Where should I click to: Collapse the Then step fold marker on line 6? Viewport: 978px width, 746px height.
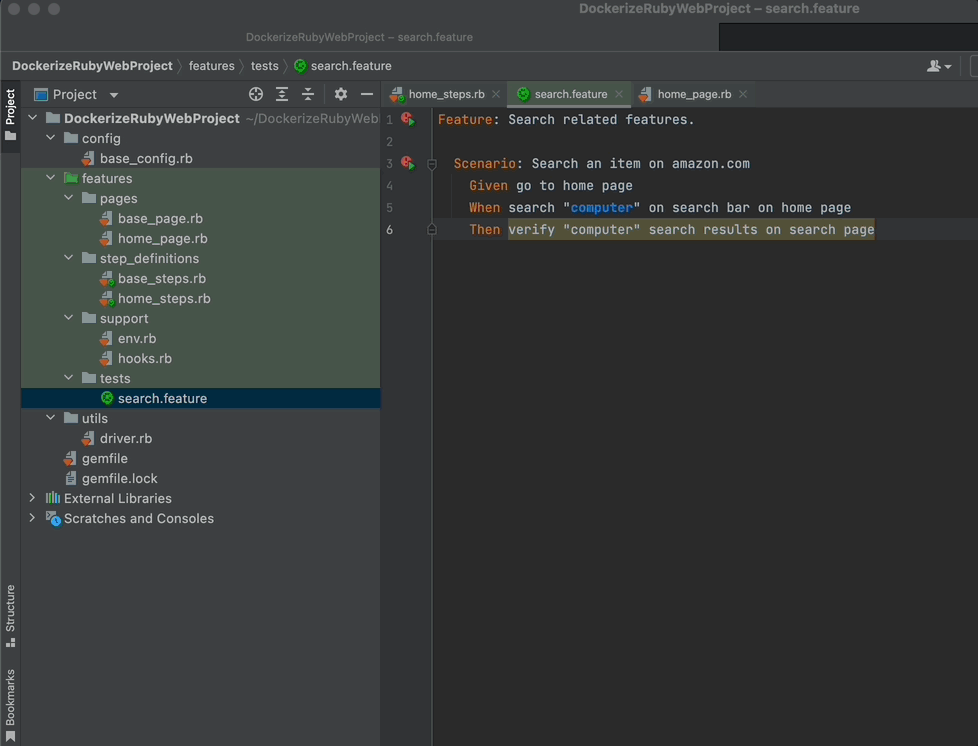click(x=432, y=229)
